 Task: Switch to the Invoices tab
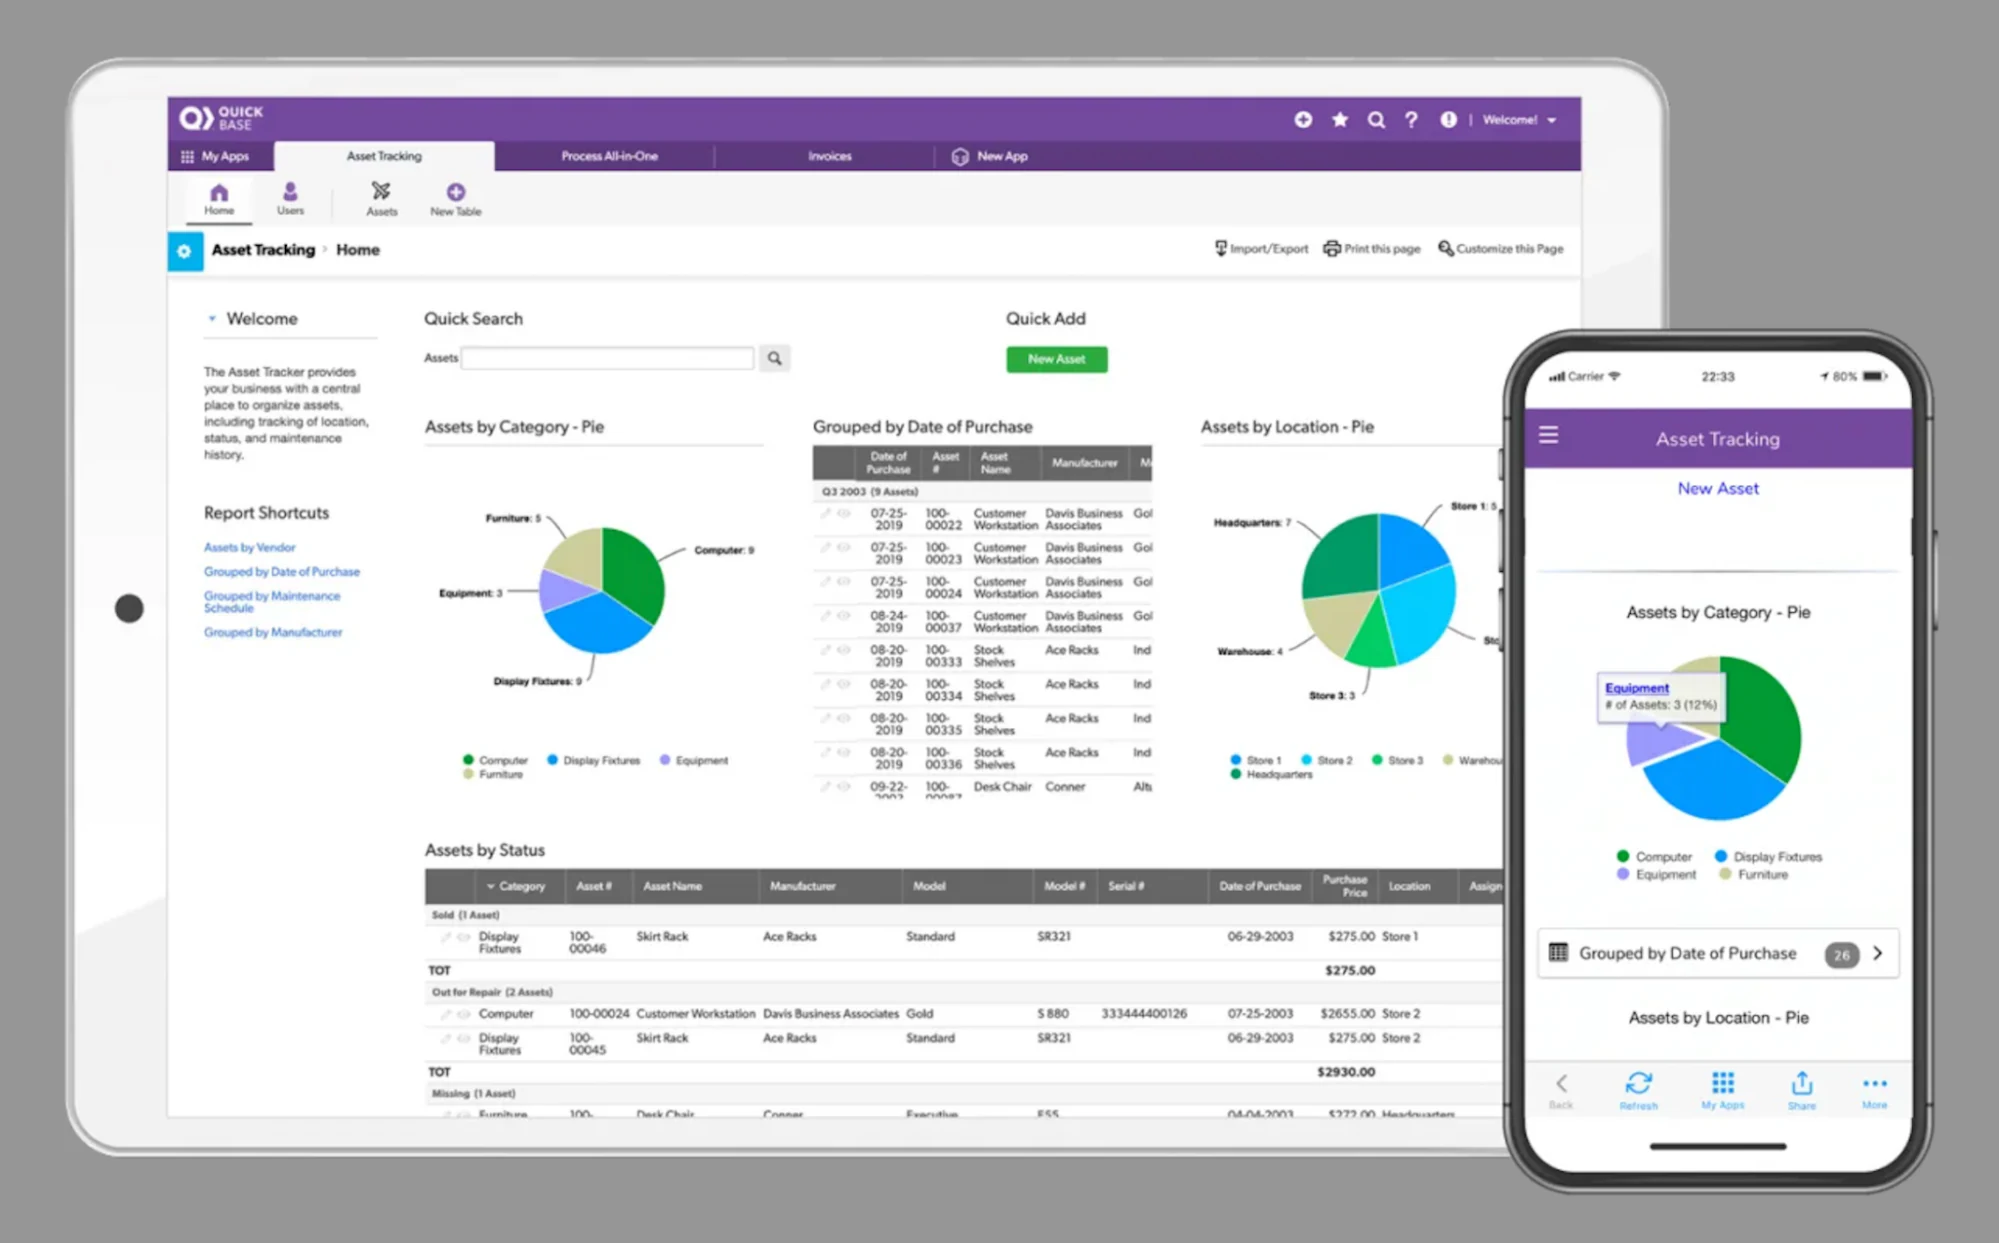tap(829, 156)
